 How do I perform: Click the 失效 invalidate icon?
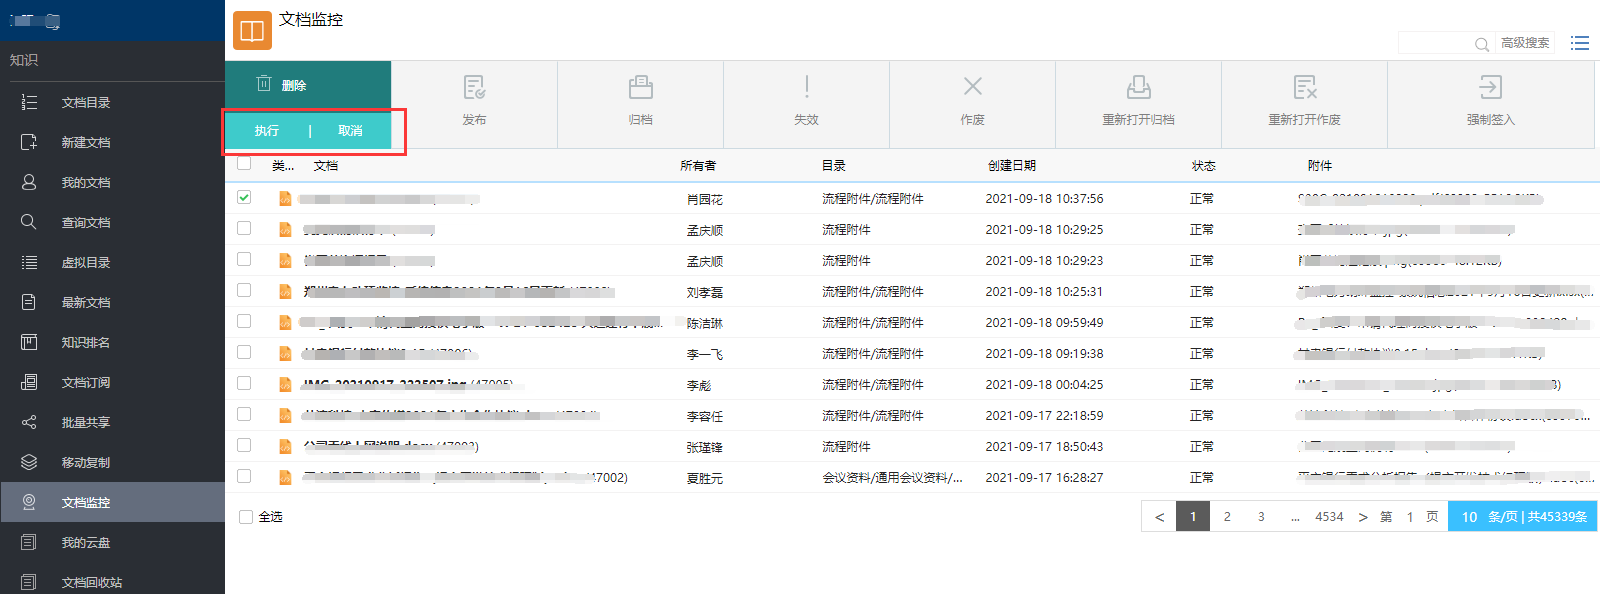coord(806,87)
